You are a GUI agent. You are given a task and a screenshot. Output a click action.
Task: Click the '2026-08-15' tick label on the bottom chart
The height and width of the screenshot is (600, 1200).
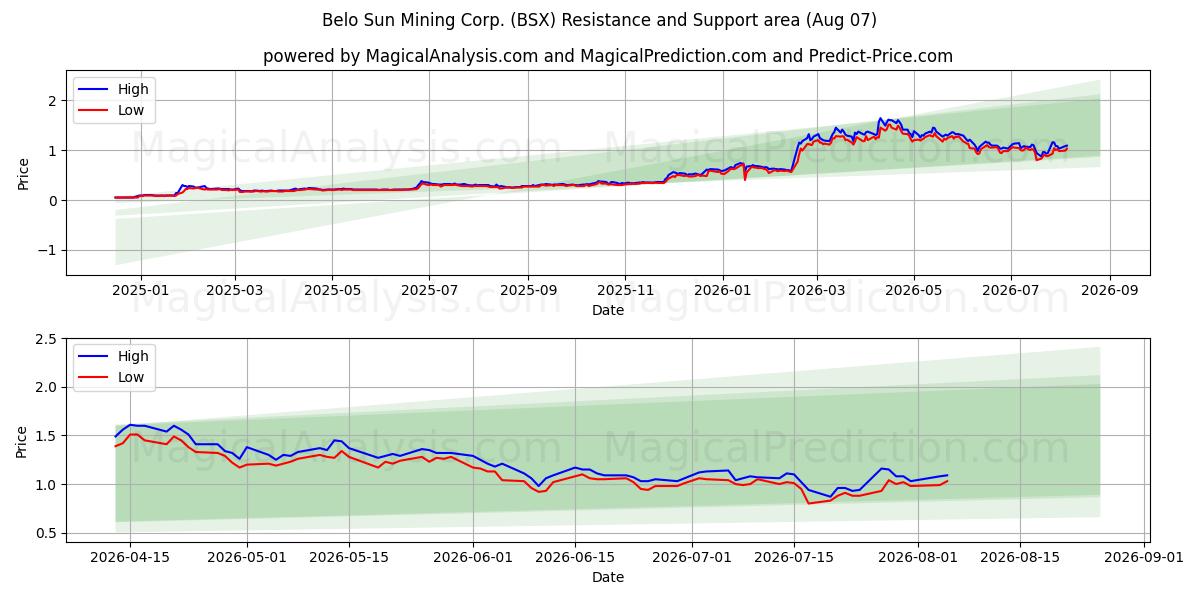coord(1020,557)
